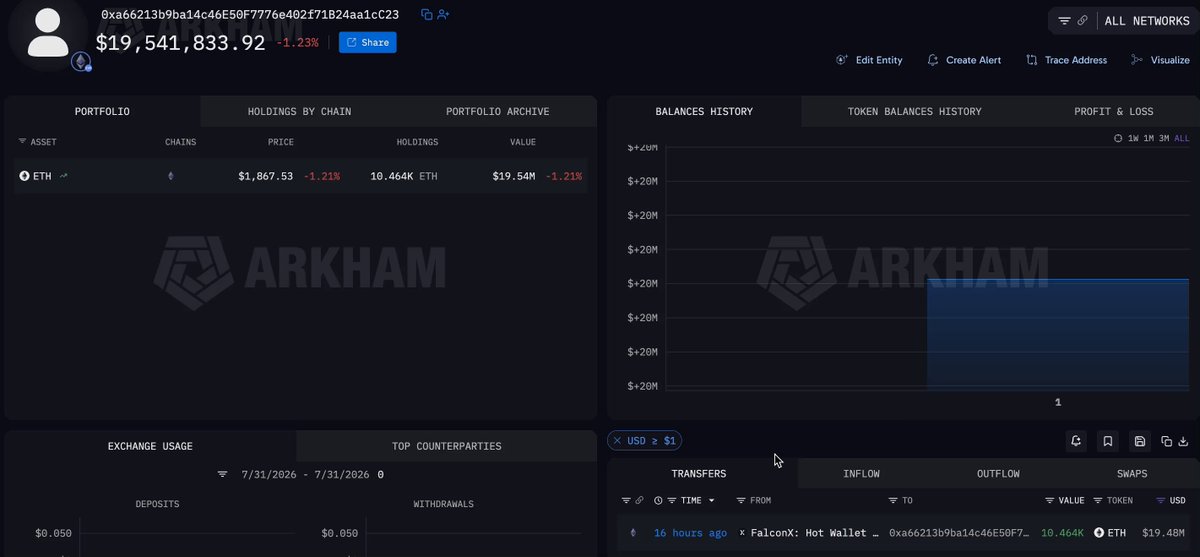
Task: Select the Swaps tab
Action: pos(1132,473)
